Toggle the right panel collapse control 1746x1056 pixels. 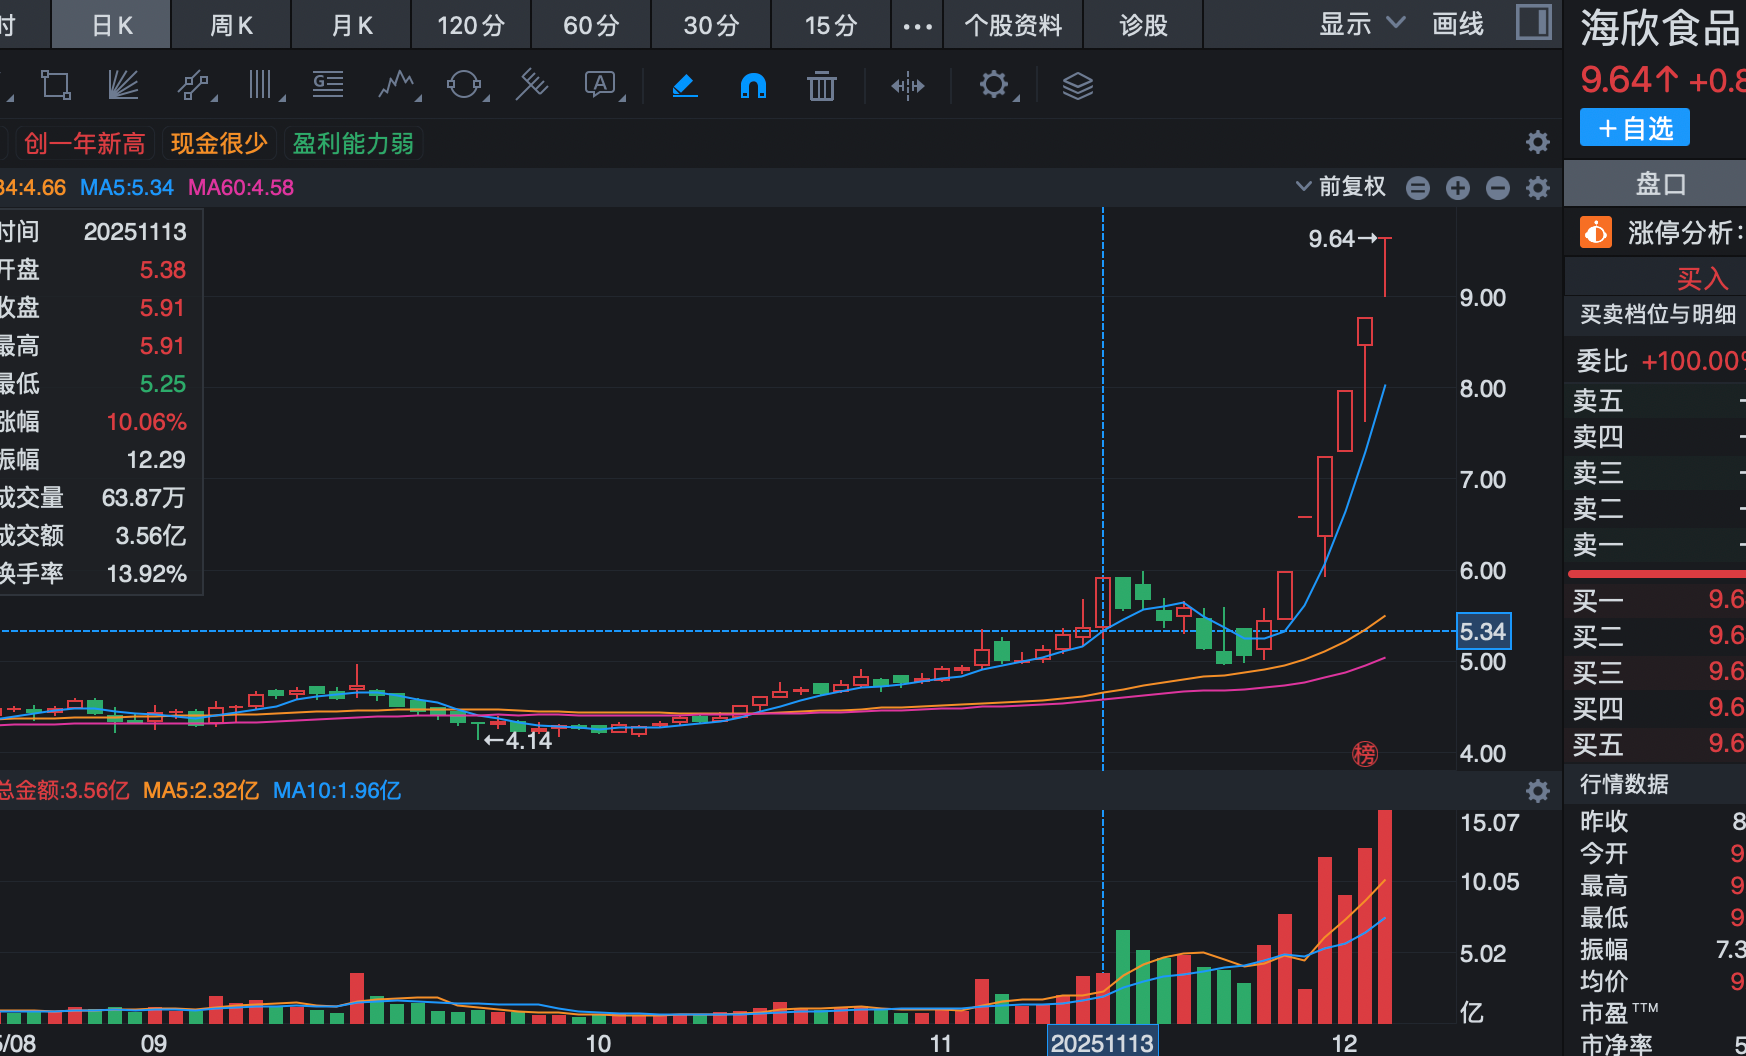point(1533,21)
